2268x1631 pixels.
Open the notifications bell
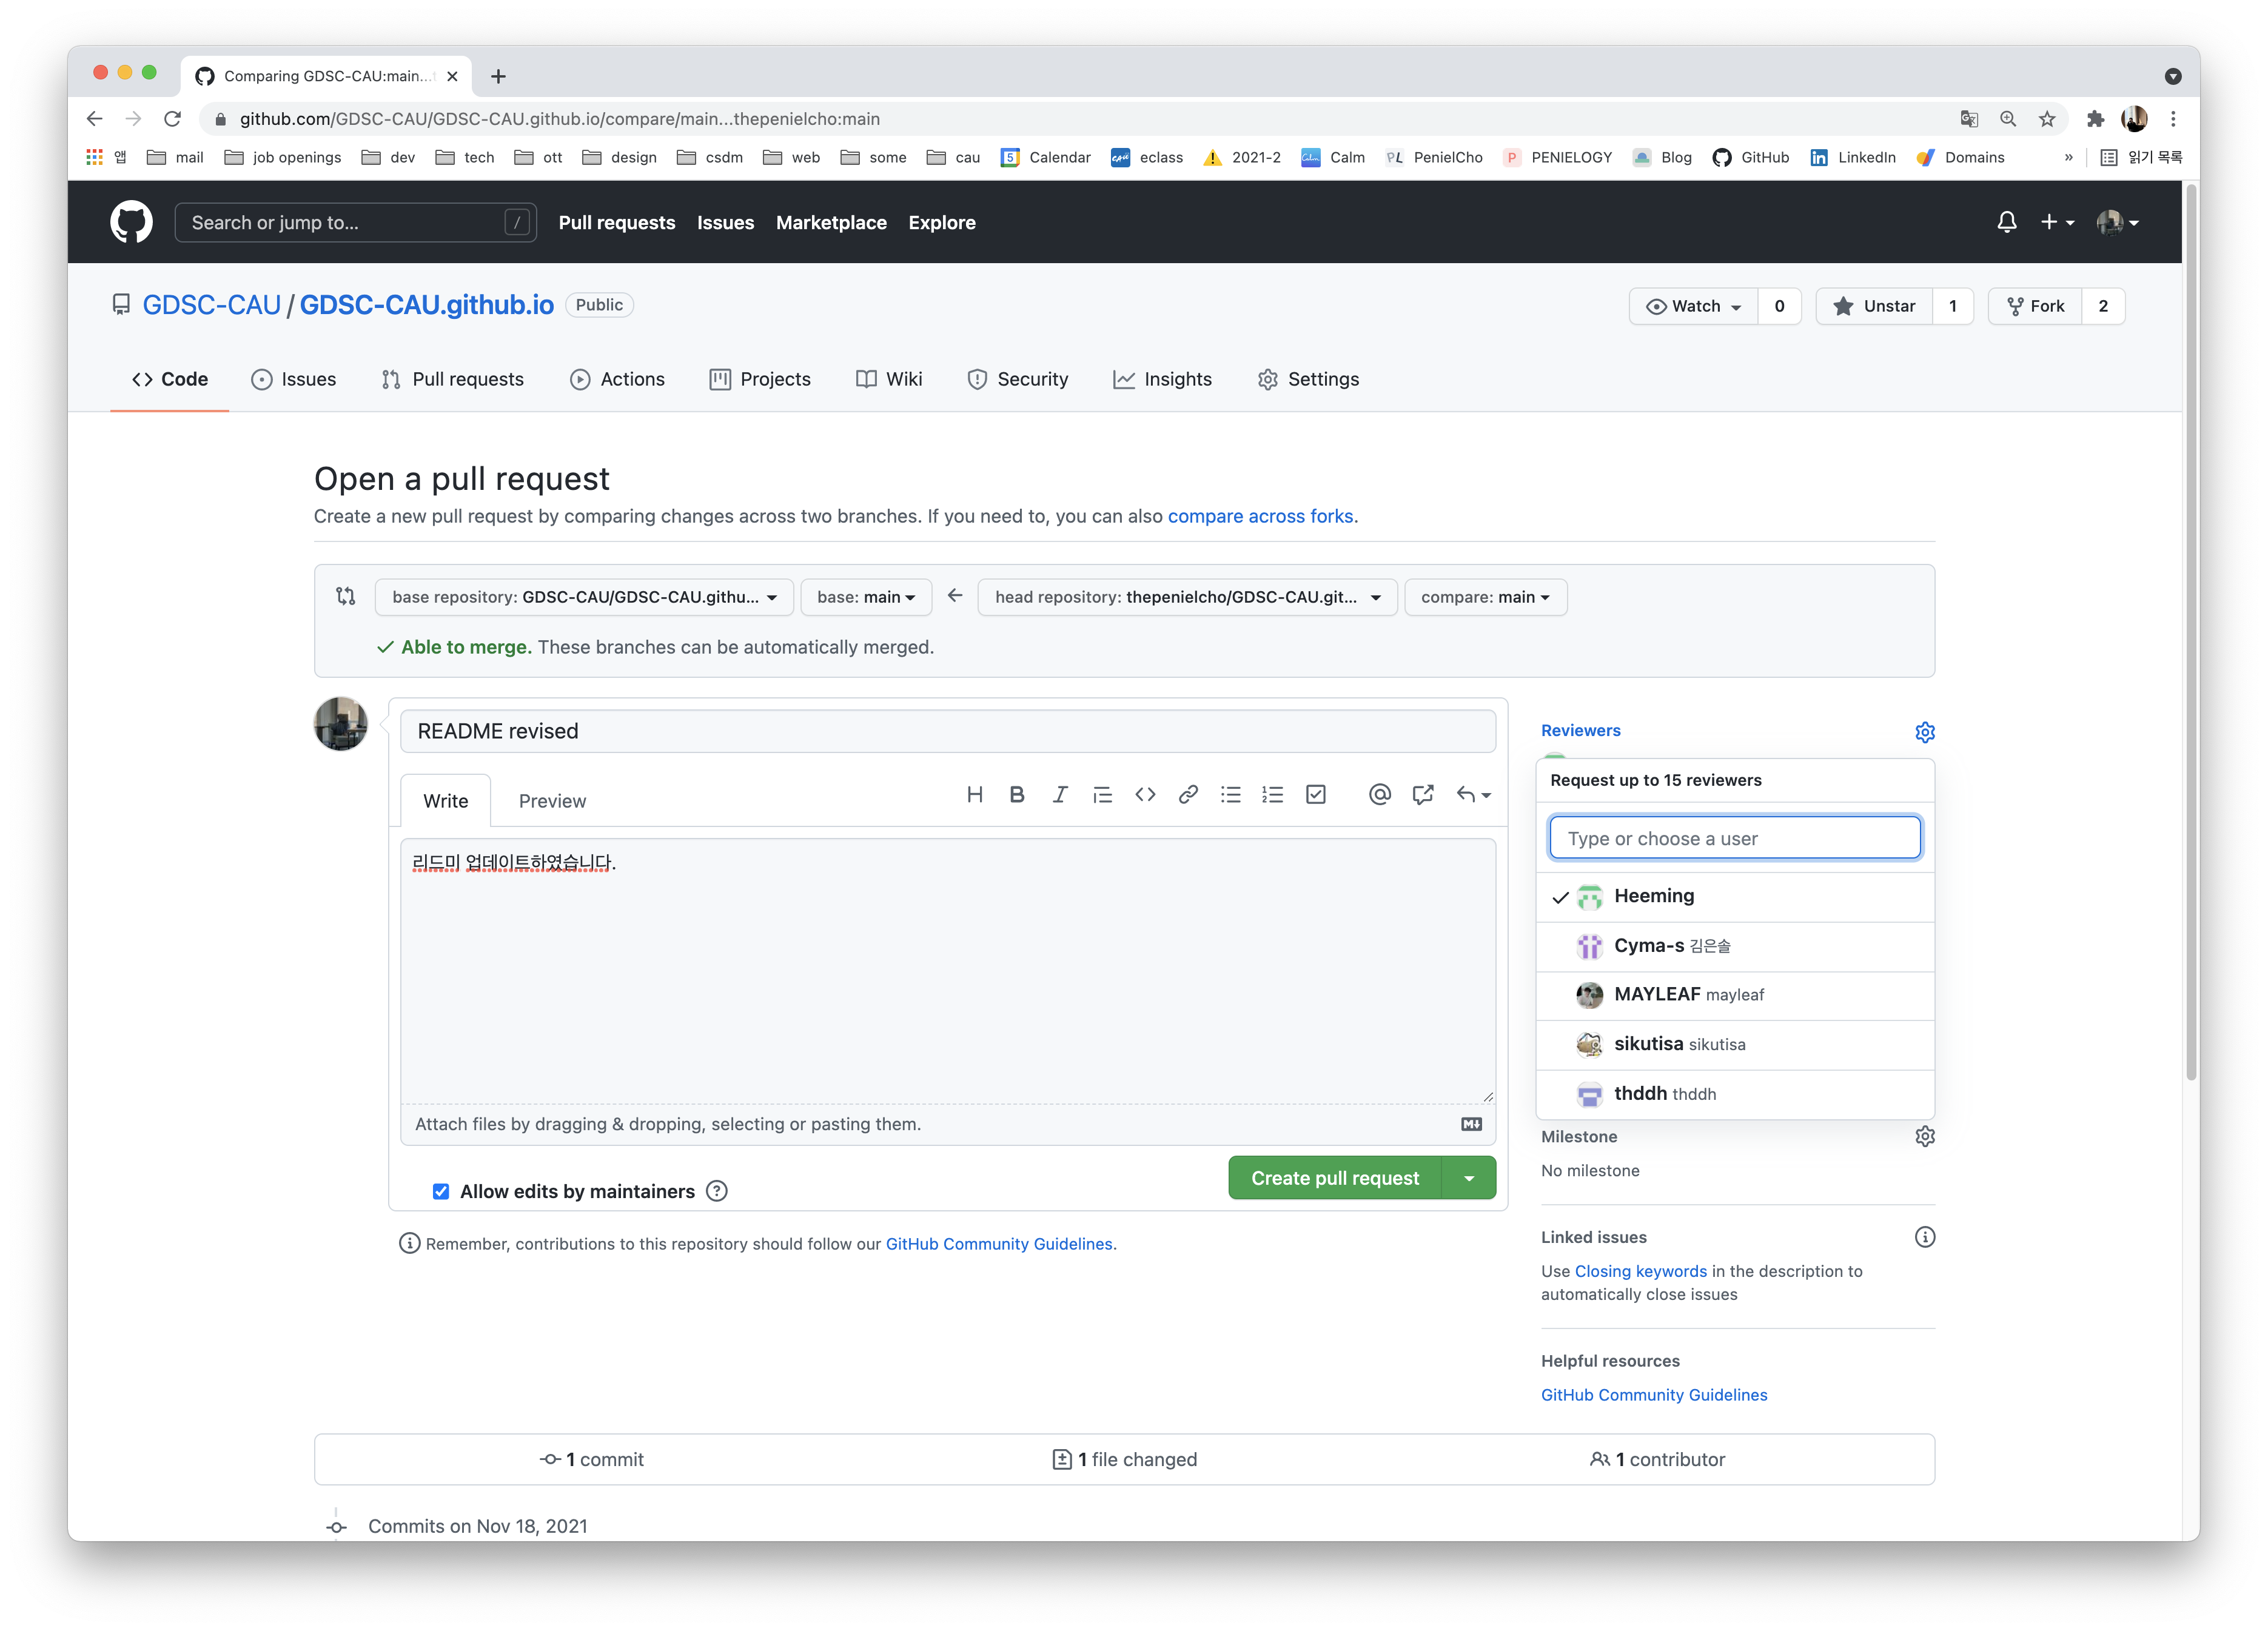[2006, 222]
